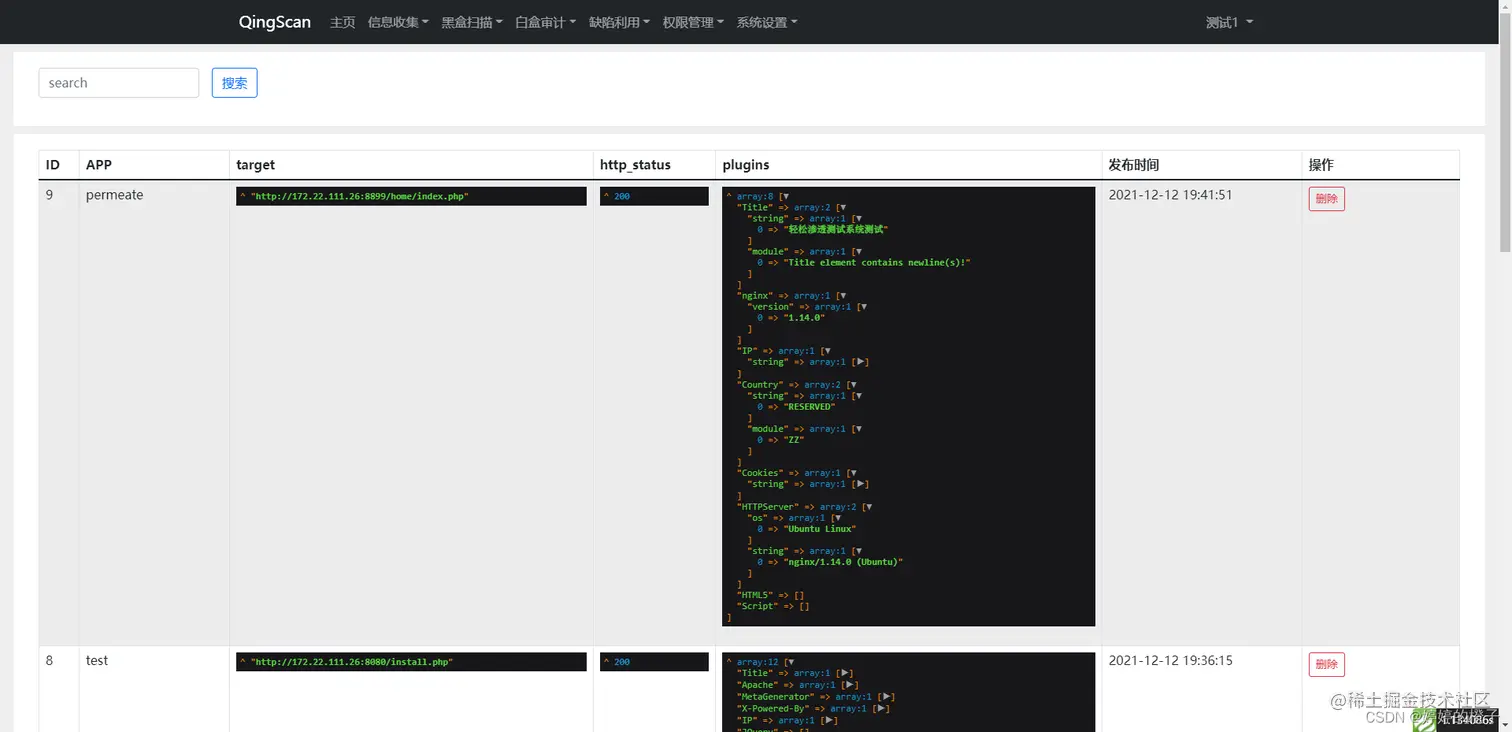Open the 白盒审计 dropdown menu
The image size is (1512, 732).
[546, 22]
